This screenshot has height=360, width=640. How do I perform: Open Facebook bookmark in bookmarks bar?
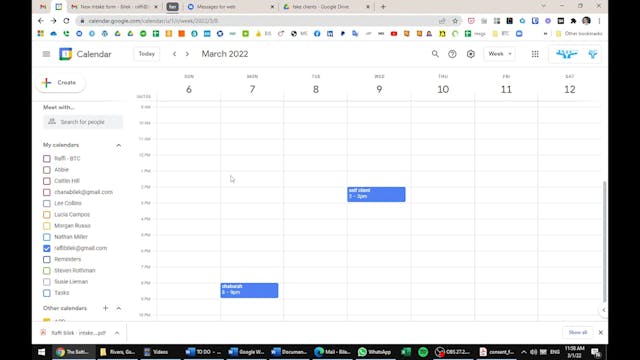pyautogui.click(x=317, y=34)
